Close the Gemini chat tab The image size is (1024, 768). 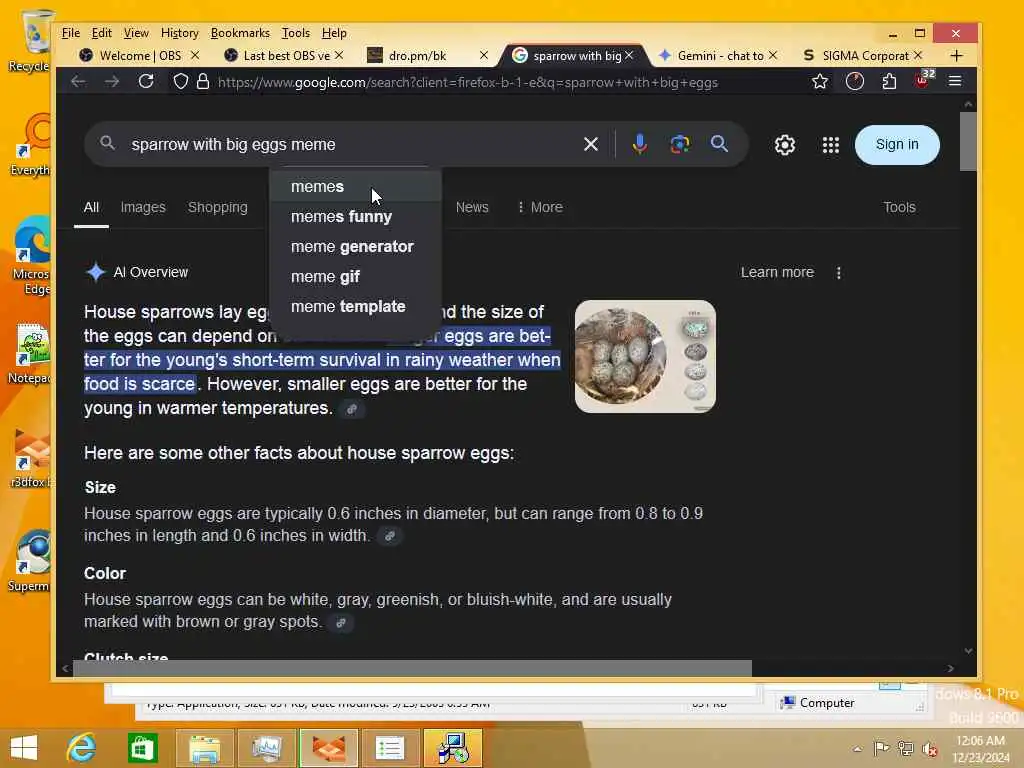pos(773,56)
